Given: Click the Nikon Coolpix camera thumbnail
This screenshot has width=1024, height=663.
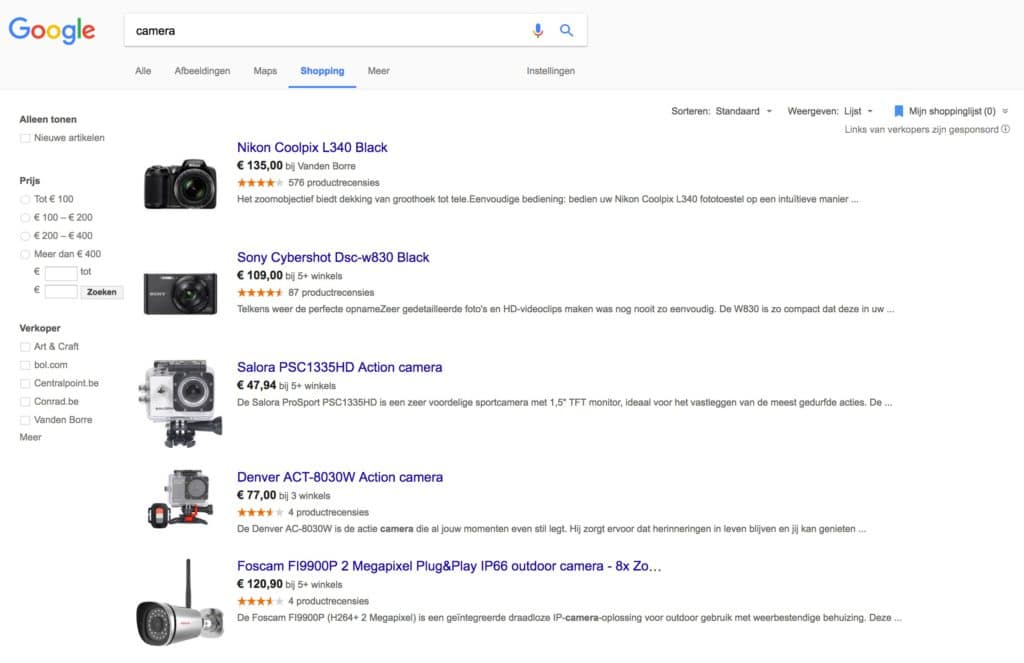Looking at the screenshot, I should [x=180, y=184].
